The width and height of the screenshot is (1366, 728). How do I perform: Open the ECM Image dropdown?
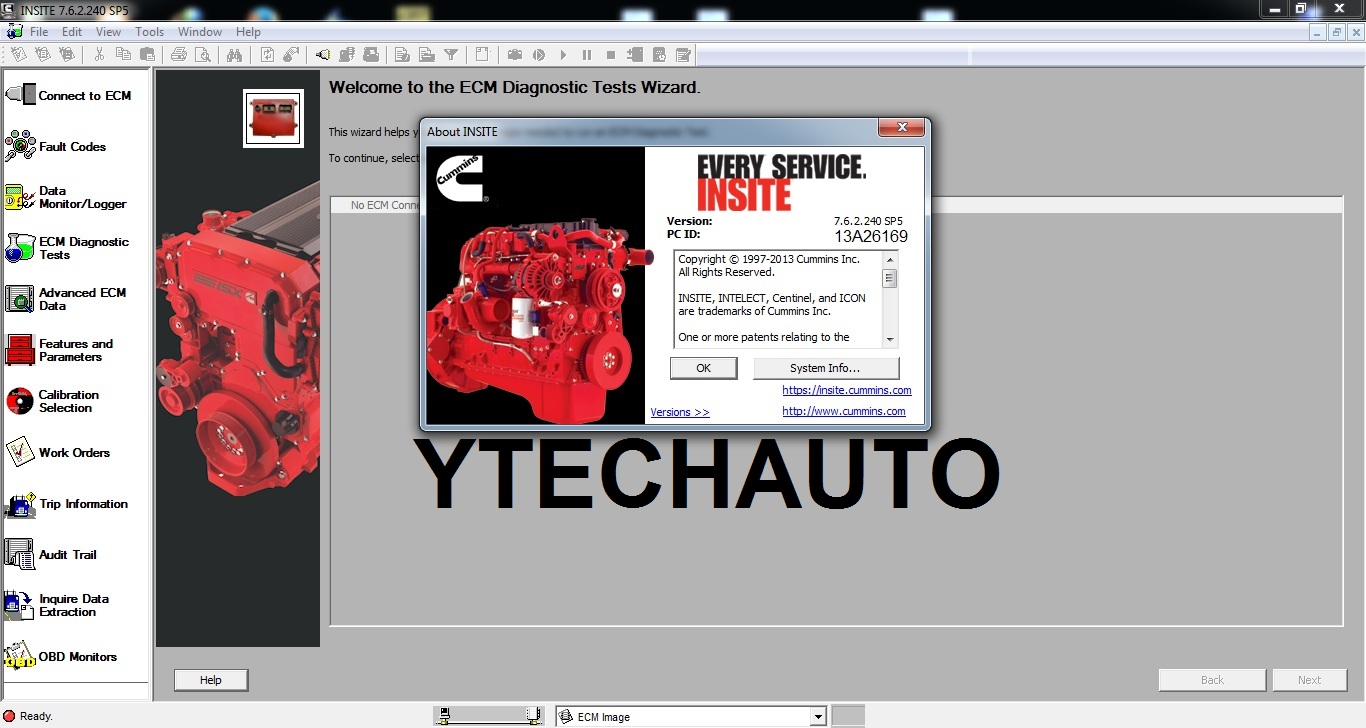[818, 714]
